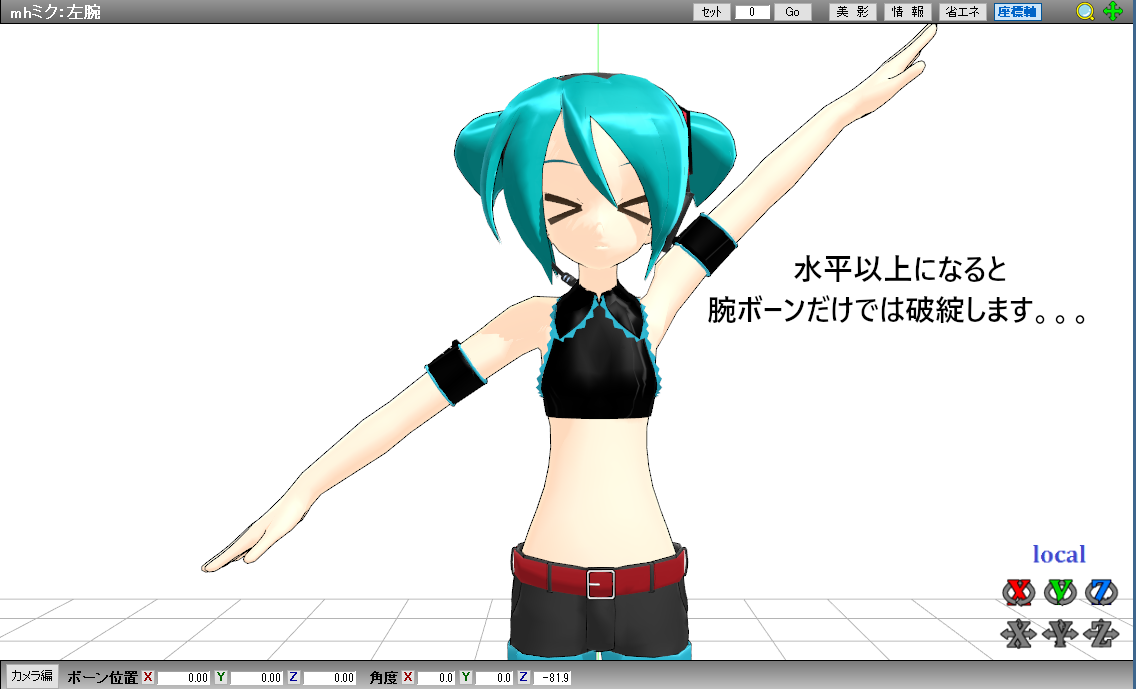The image size is (1136, 689).
Task: Toggle the 座標軸 coordinate axis button
Action: tap(1018, 12)
